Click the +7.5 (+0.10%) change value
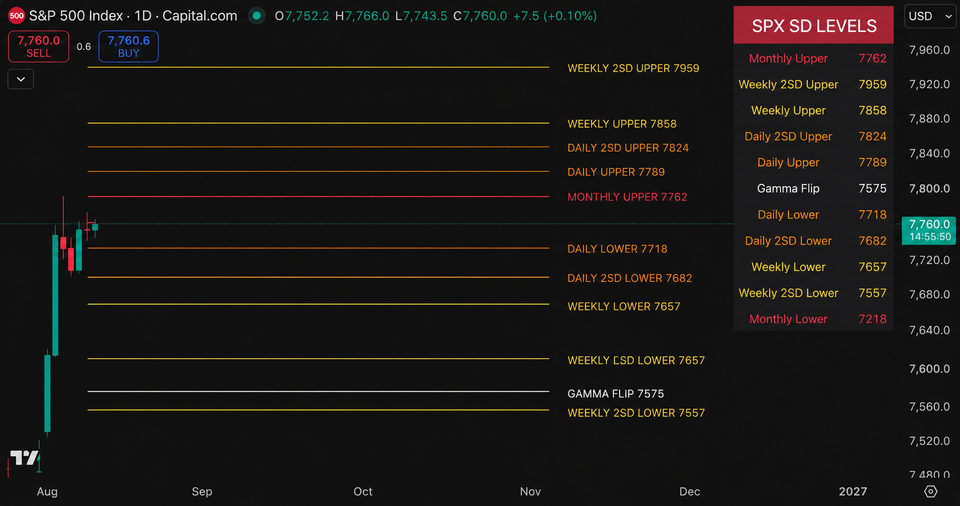This screenshot has height=506, width=960. pyautogui.click(x=555, y=16)
